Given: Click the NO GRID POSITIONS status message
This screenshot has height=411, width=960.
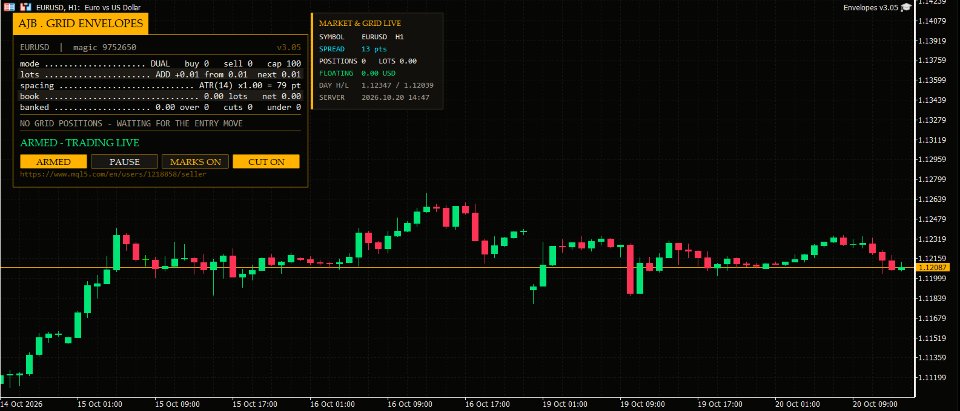Looking at the screenshot, I should point(131,123).
